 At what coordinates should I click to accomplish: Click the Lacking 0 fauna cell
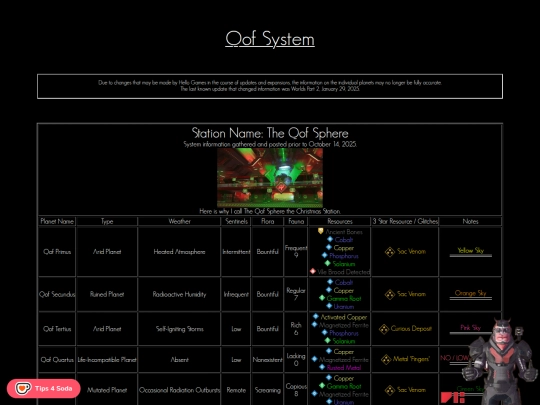coord(296,360)
